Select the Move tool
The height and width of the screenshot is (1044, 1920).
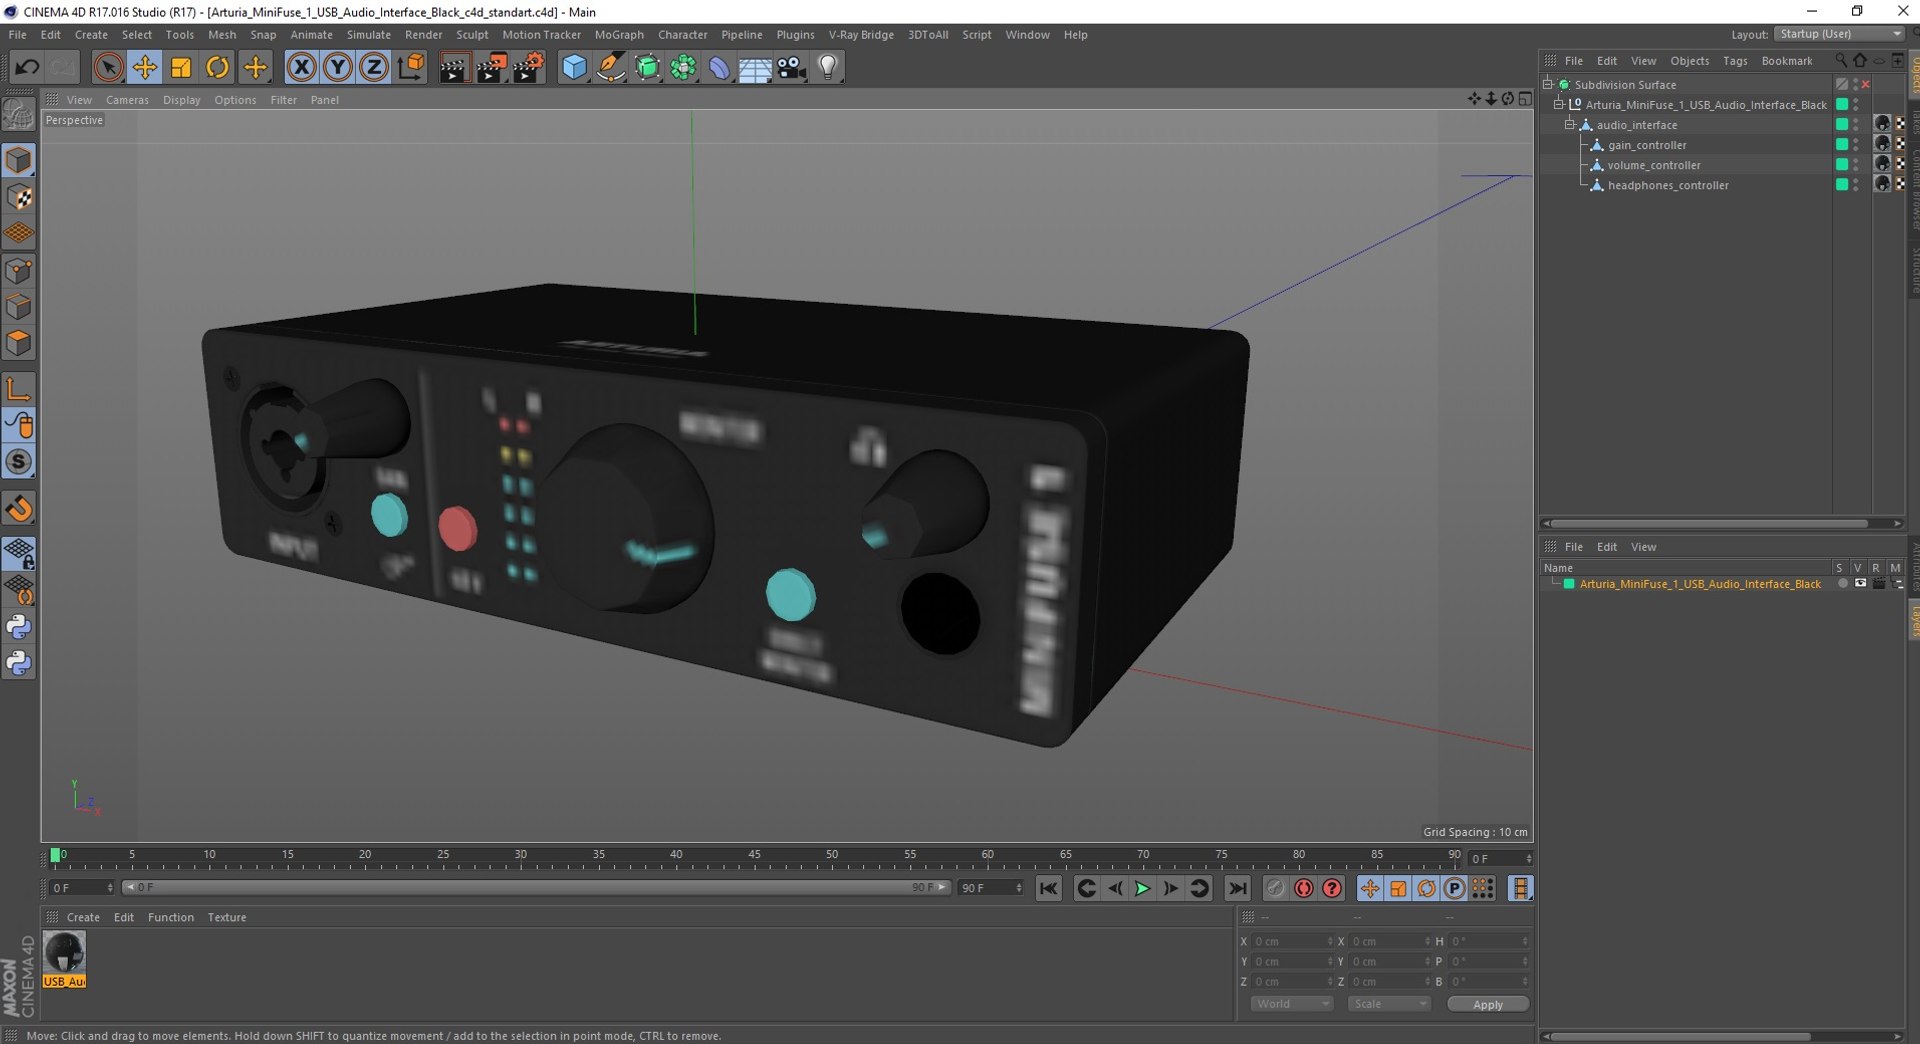tap(145, 68)
